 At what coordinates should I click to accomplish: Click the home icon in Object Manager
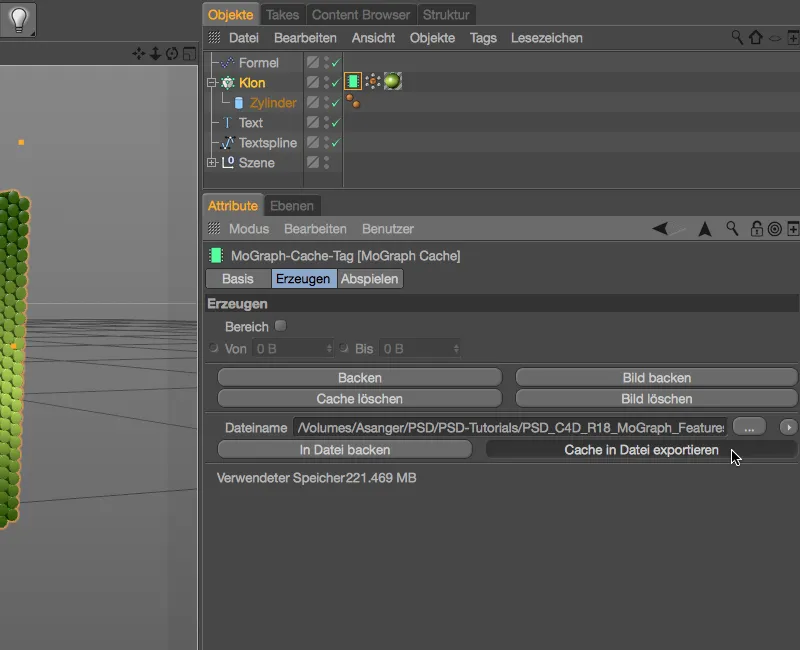point(756,38)
